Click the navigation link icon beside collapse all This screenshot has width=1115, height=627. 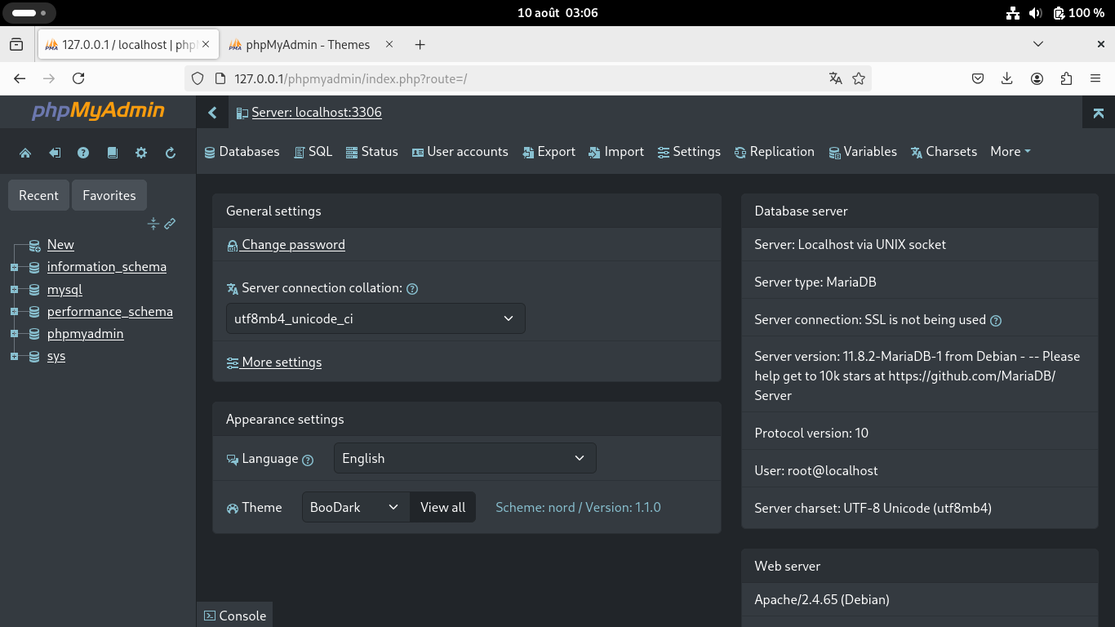coord(169,223)
